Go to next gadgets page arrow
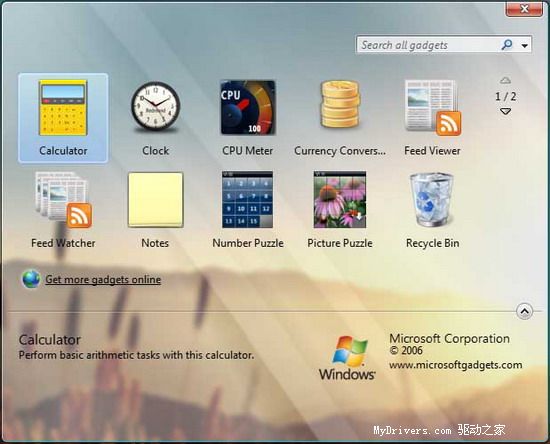 point(505,112)
